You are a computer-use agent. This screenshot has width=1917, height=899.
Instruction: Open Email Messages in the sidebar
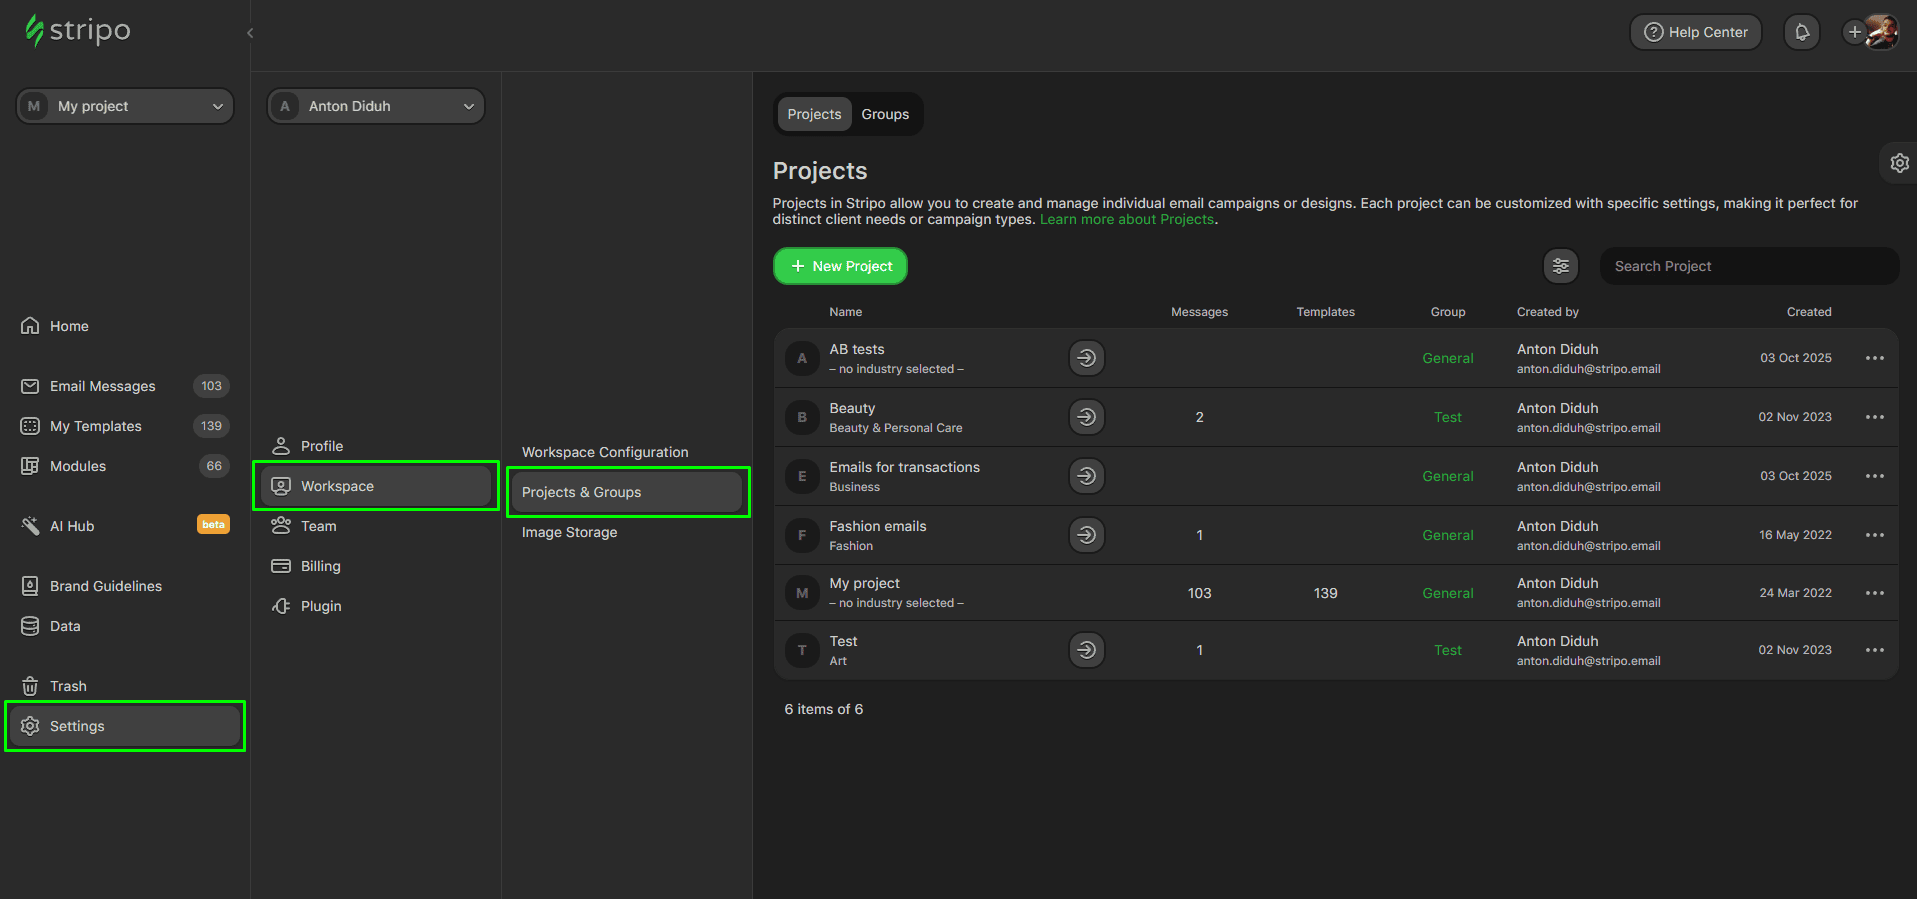coord(125,386)
